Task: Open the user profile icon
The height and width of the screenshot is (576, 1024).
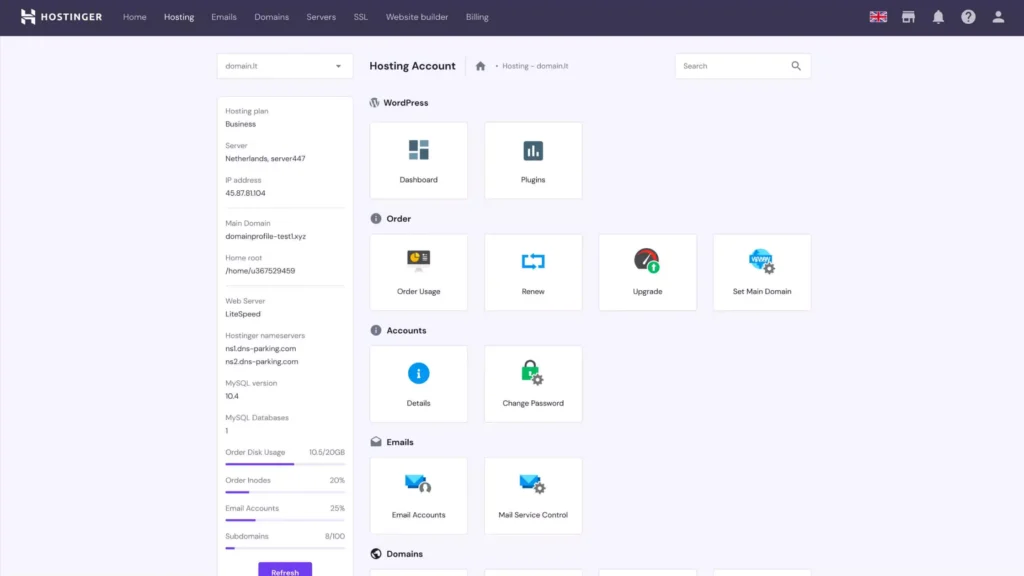Action: pos(999,17)
